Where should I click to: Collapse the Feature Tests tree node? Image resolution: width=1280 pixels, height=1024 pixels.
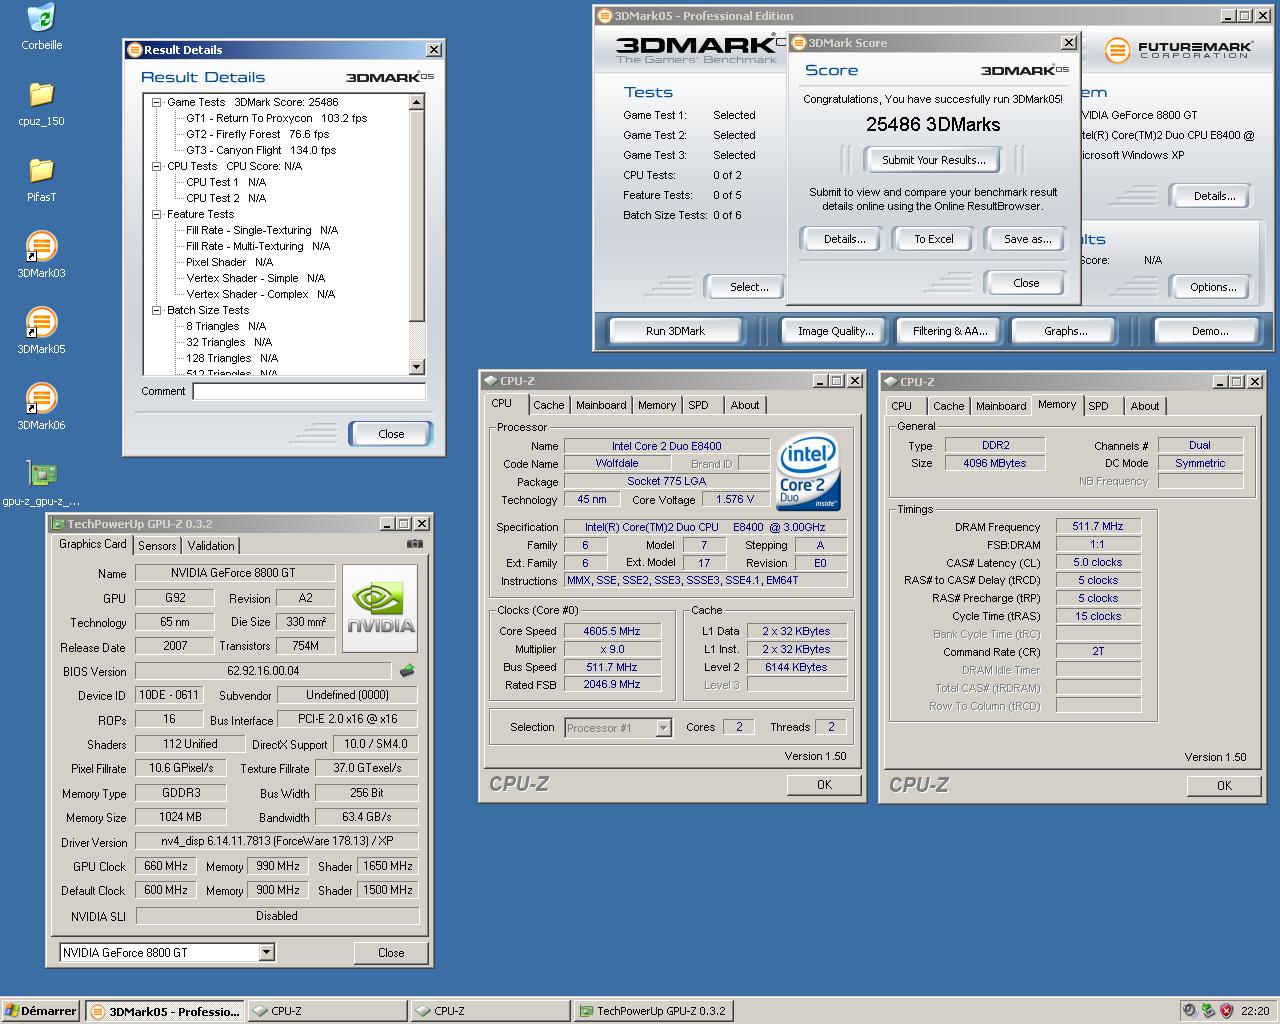click(x=157, y=214)
